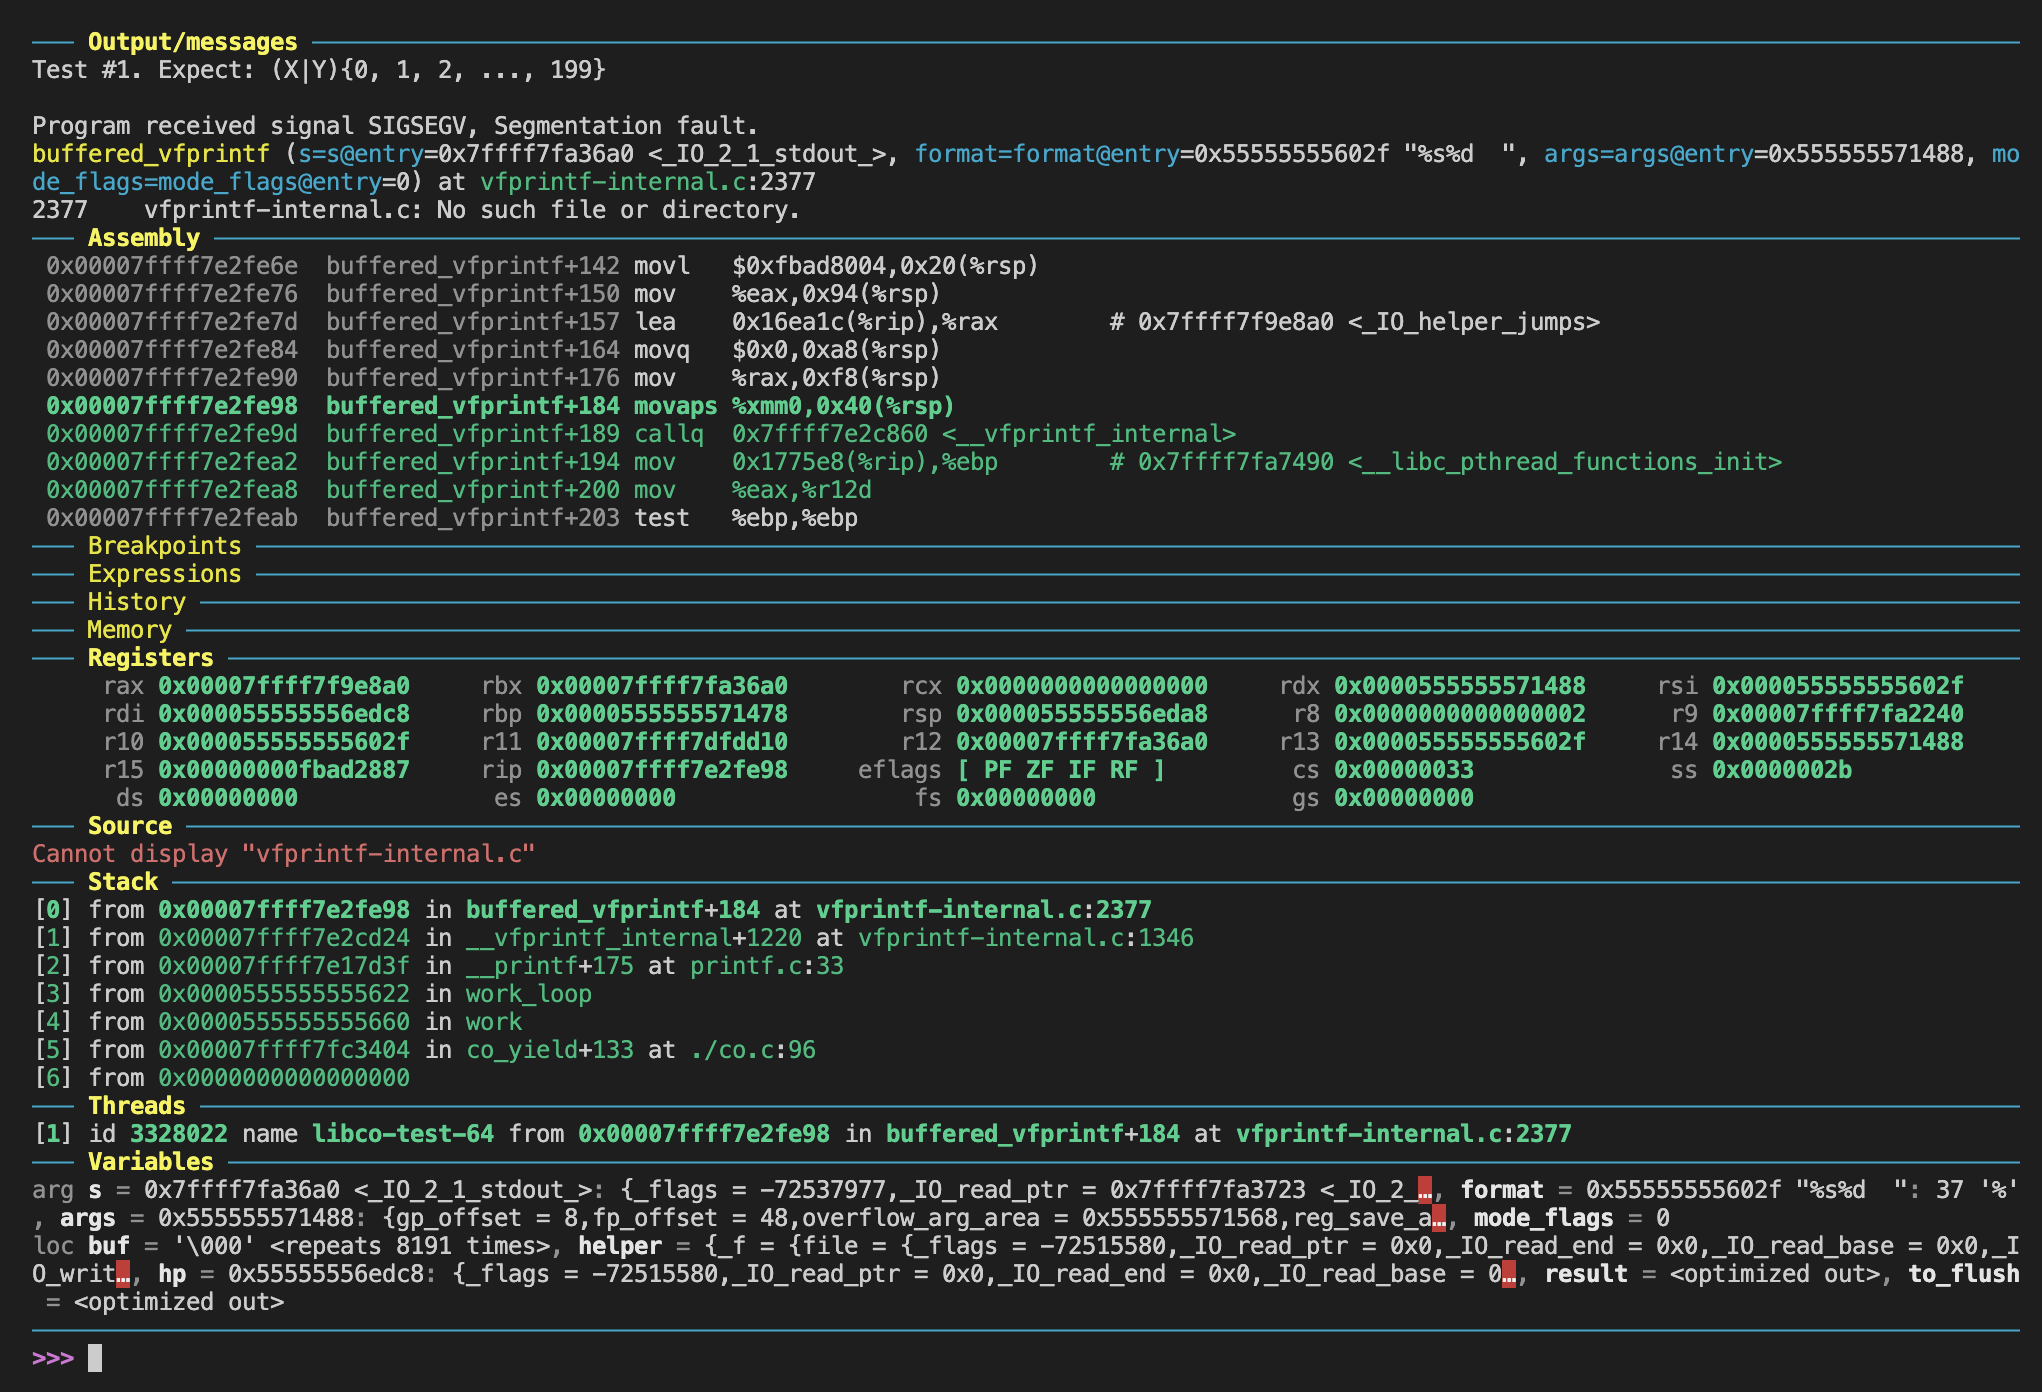Viewport: 2042px width, 1392px height.
Task: Click the lea _IO_helper_jumps assembly line
Action: pos(823,322)
